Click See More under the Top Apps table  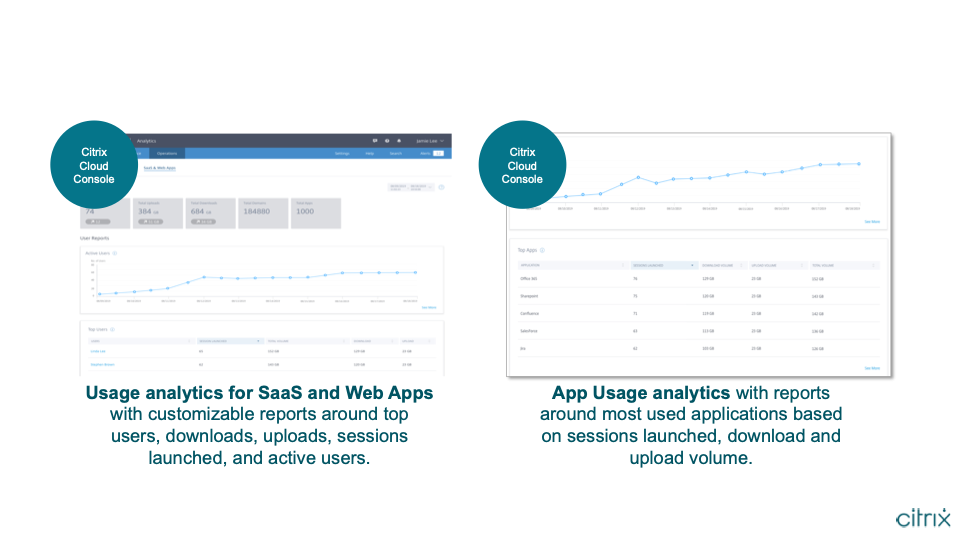click(872, 368)
